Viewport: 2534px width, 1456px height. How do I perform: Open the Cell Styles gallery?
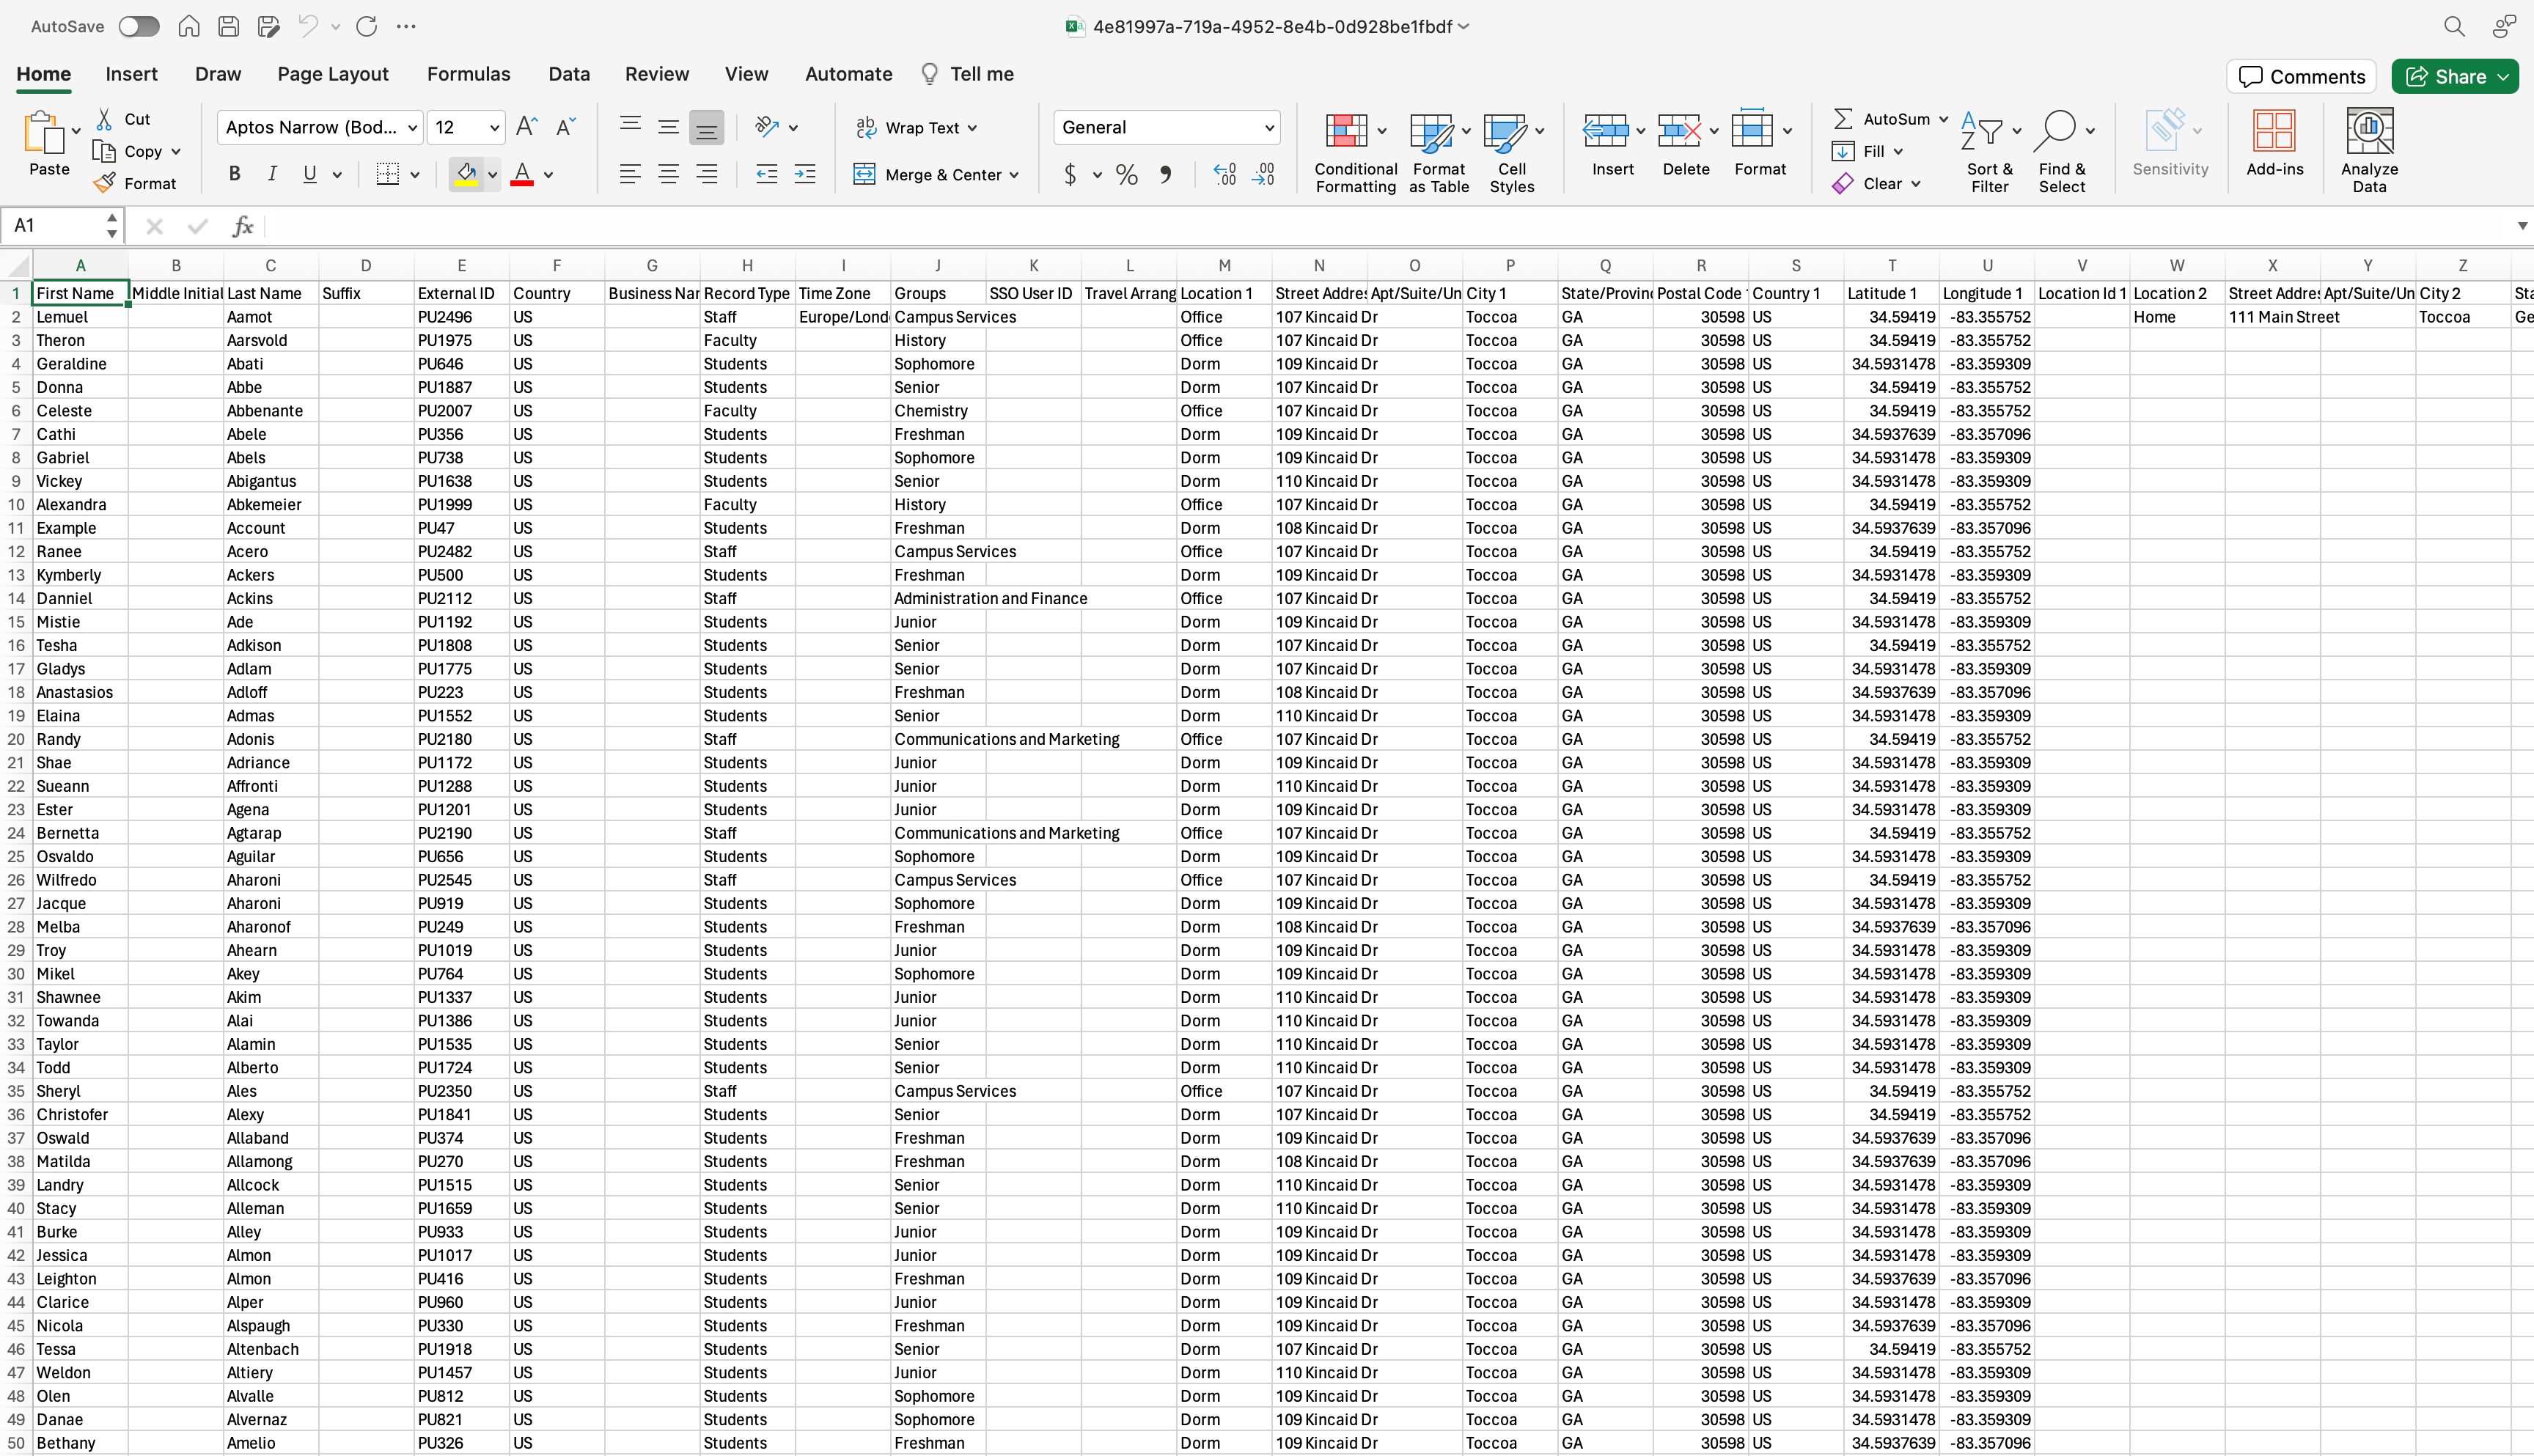point(1512,151)
